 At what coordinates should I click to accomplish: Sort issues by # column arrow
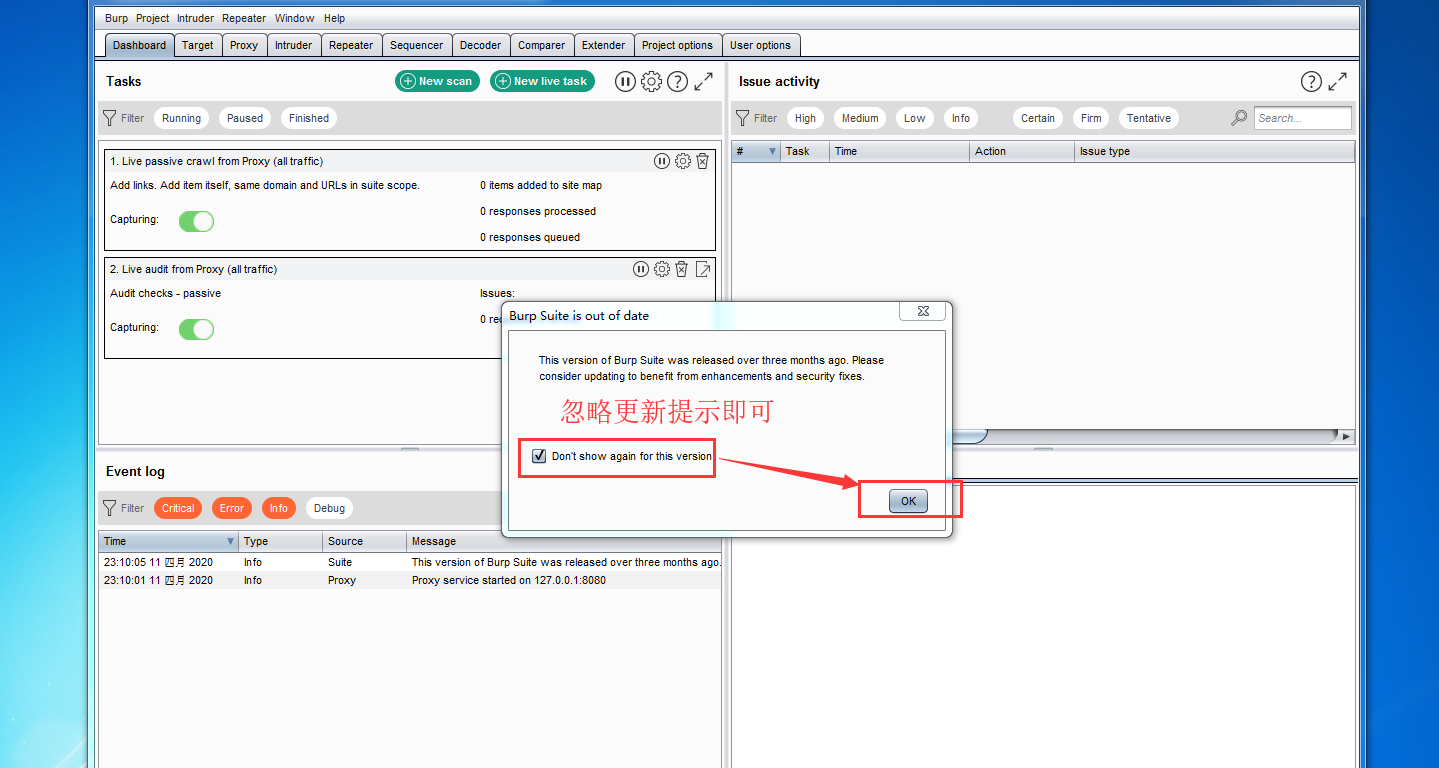[x=772, y=151]
